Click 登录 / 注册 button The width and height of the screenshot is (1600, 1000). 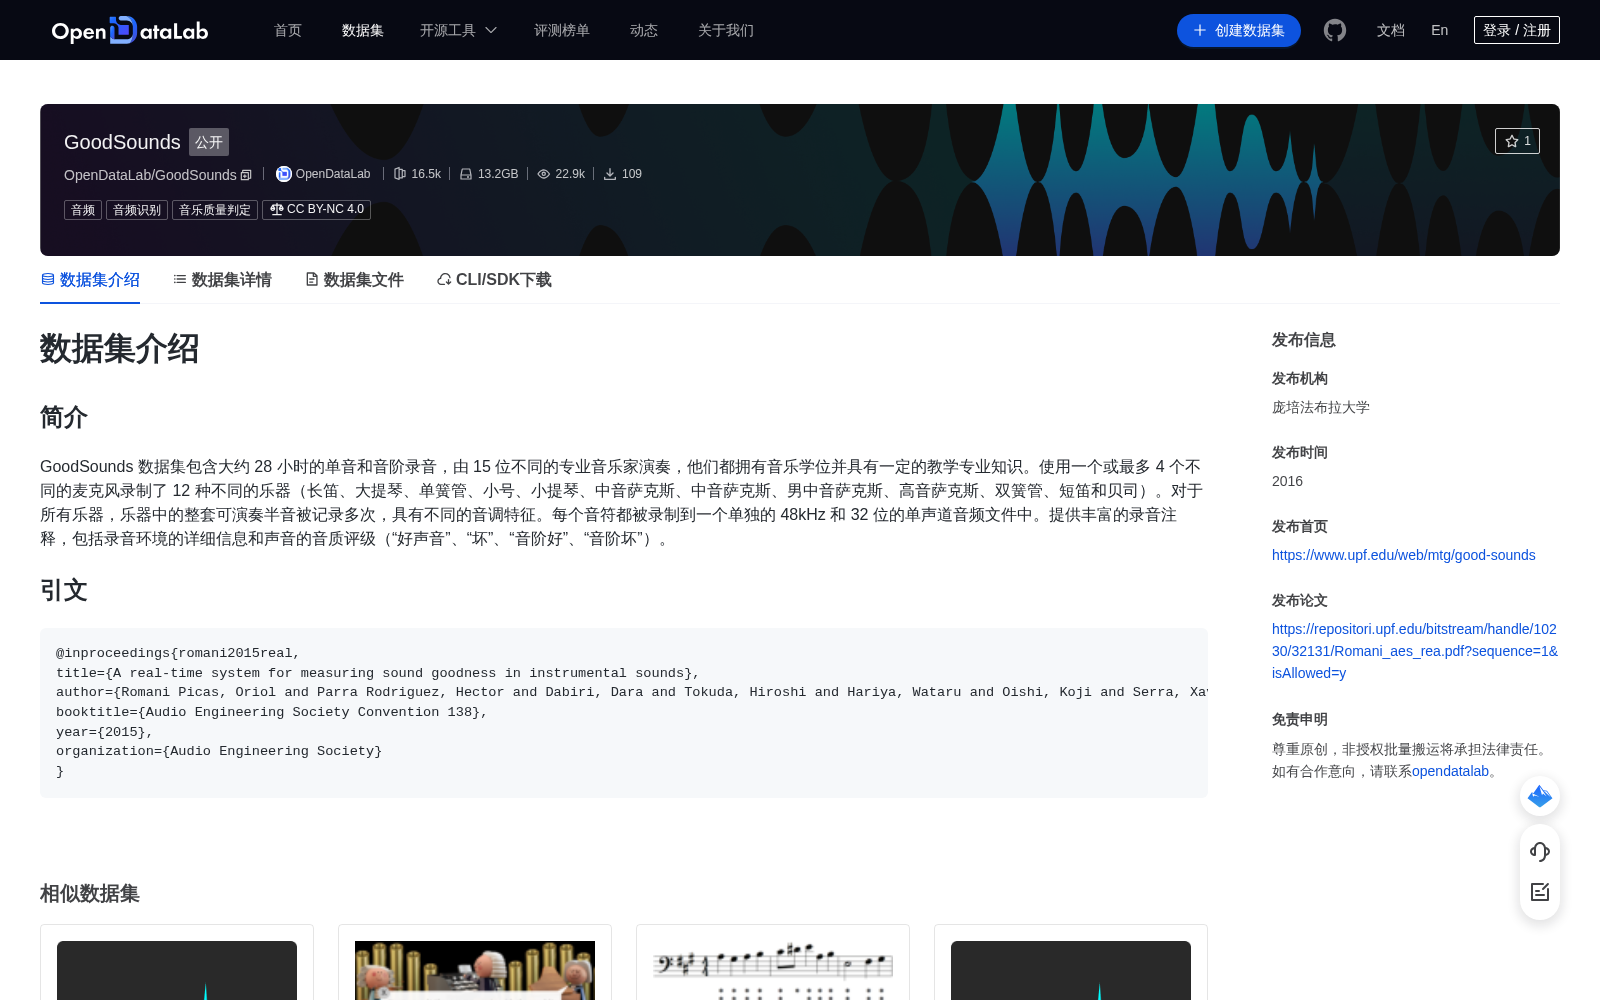[x=1517, y=30]
